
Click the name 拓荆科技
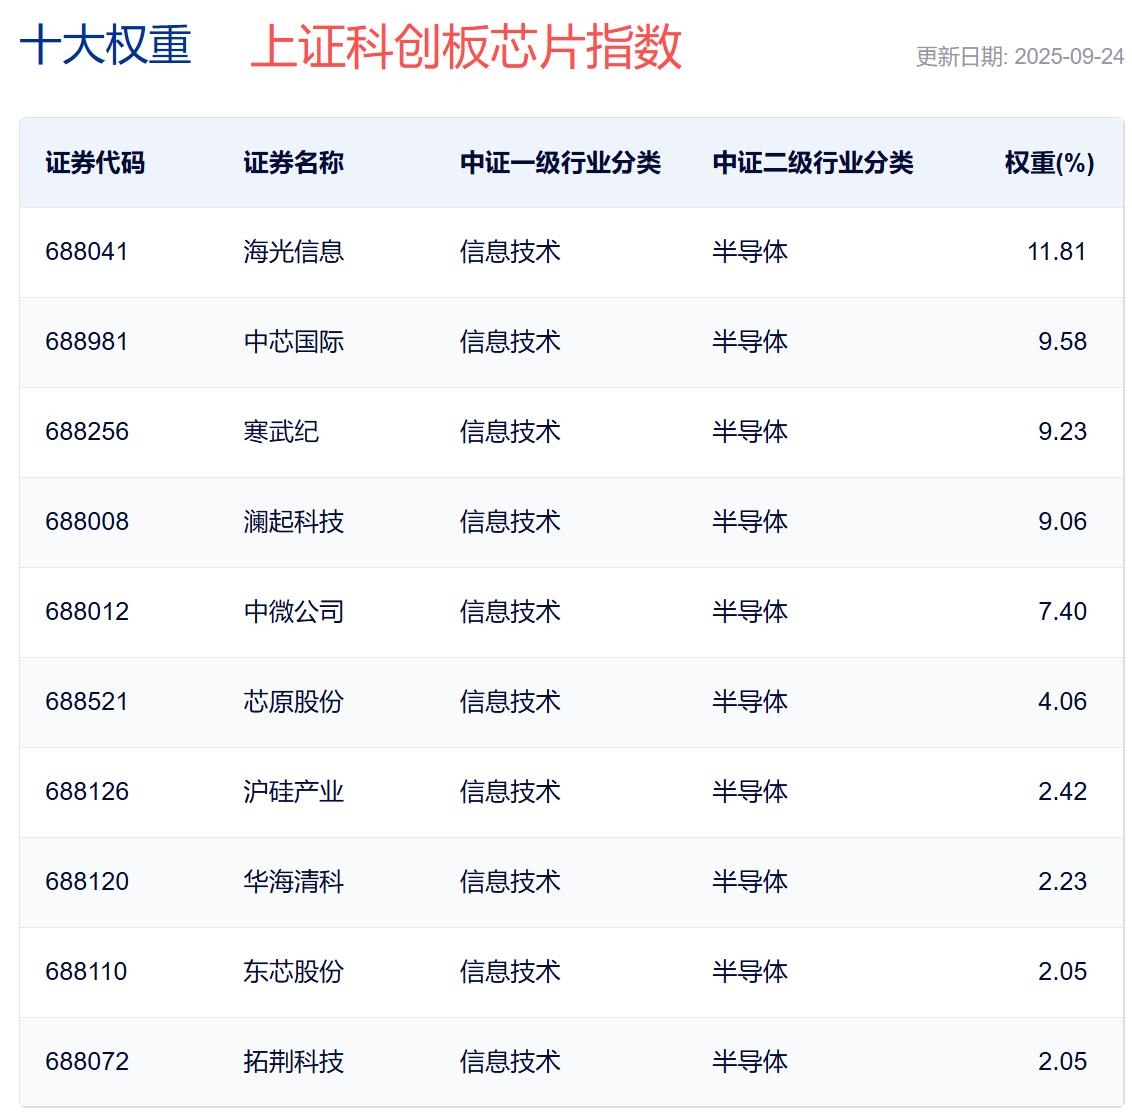(x=294, y=1062)
